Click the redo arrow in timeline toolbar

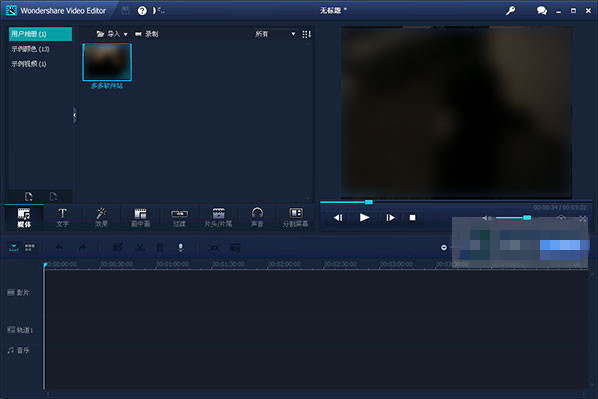click(82, 248)
